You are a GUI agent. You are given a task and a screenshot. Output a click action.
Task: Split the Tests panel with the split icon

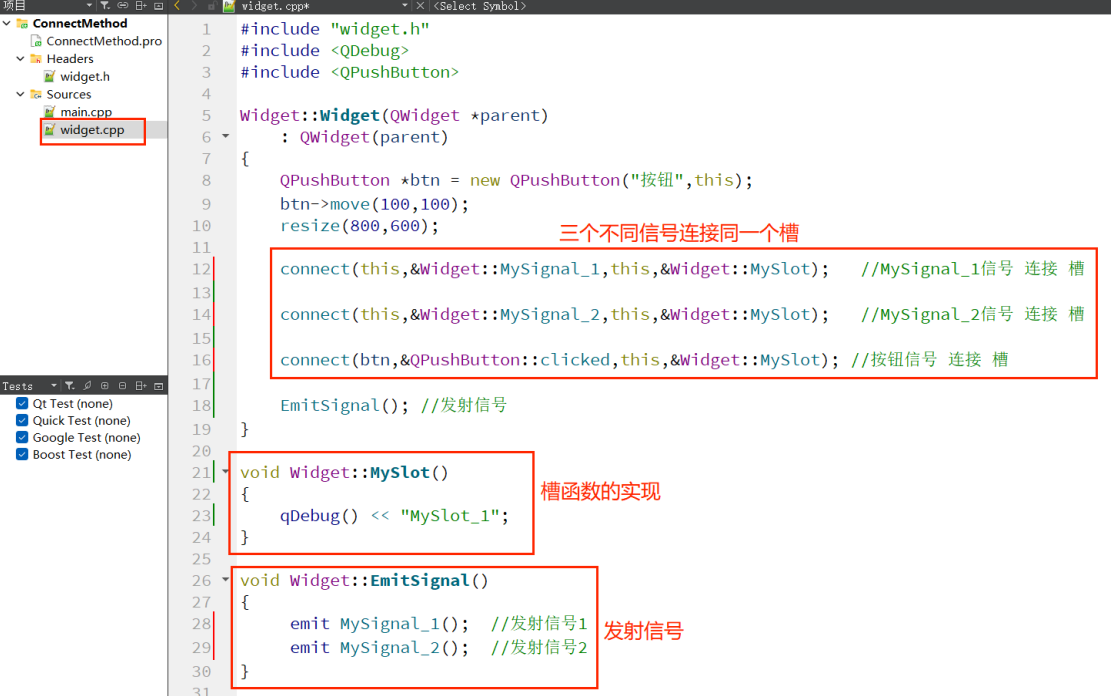(x=141, y=386)
